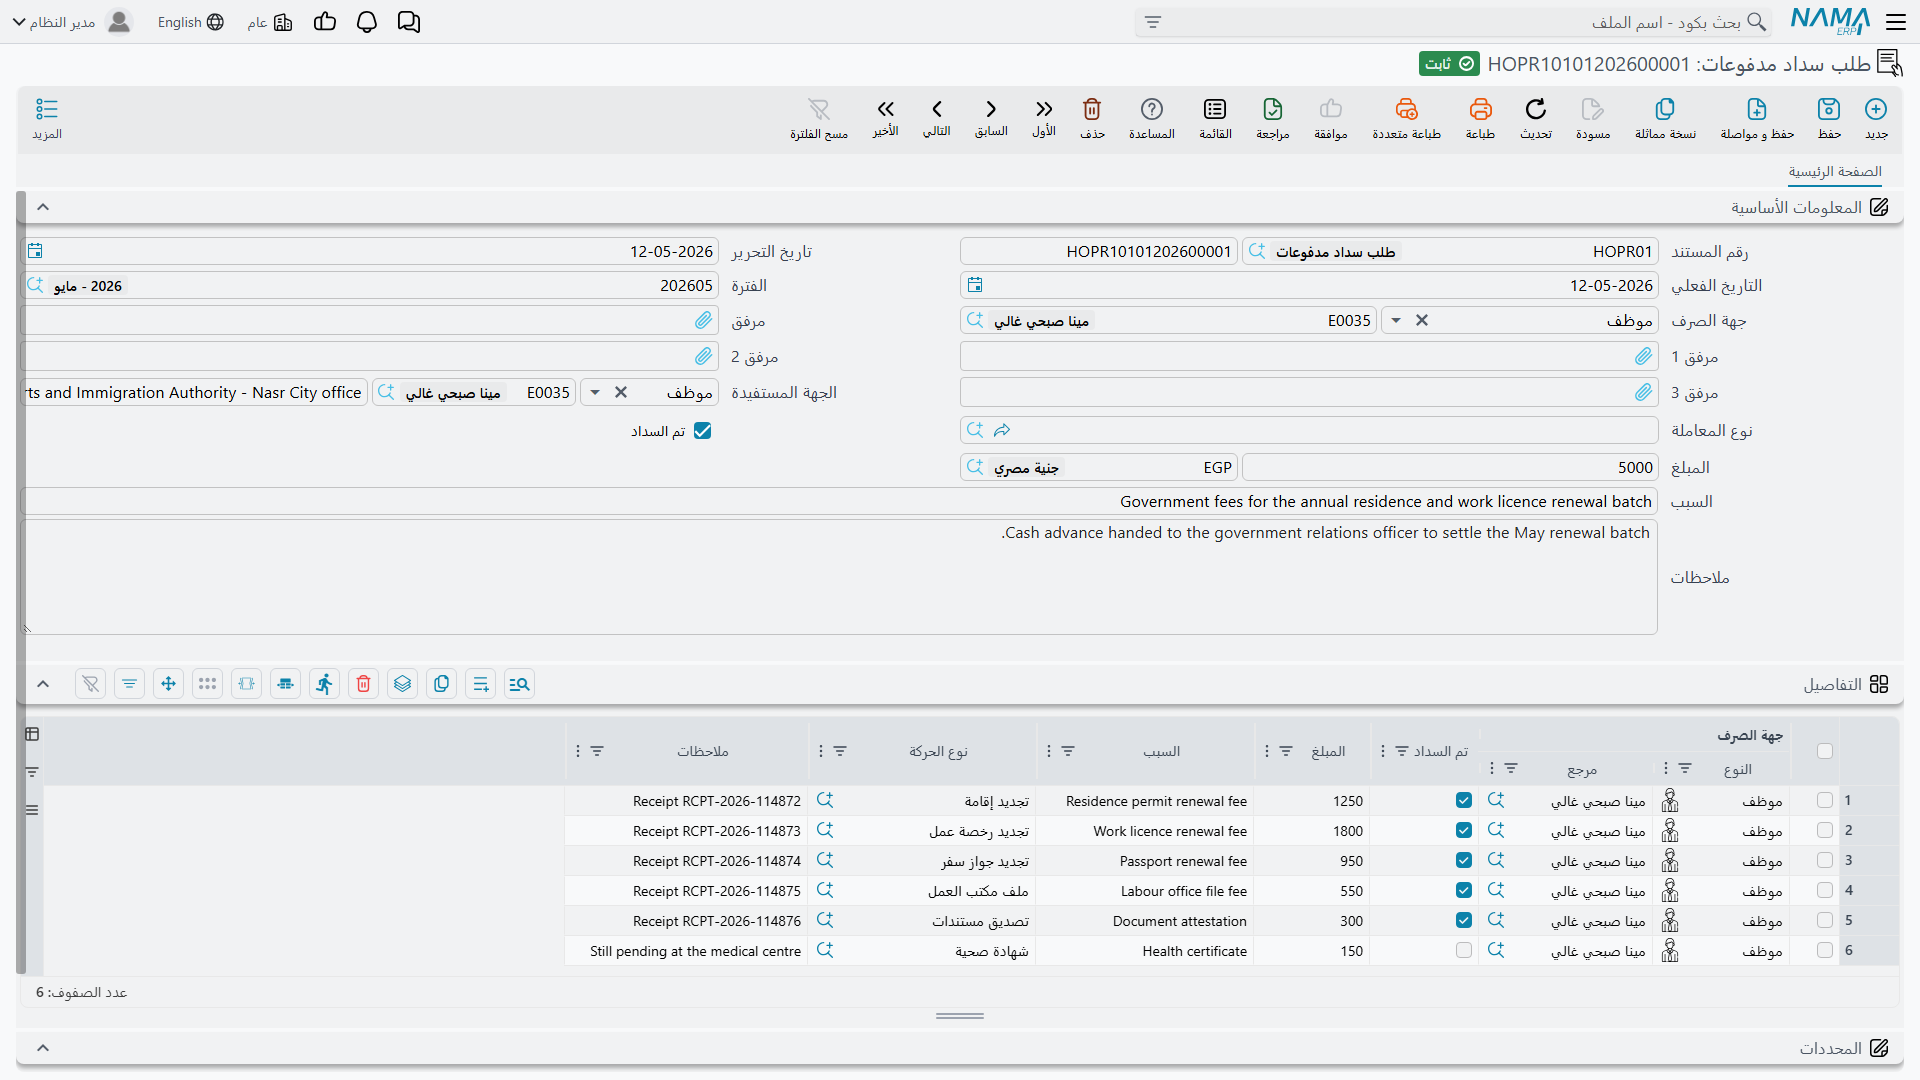Click the حفظ save icon
This screenshot has height=1080, width=1920.
point(1829,109)
